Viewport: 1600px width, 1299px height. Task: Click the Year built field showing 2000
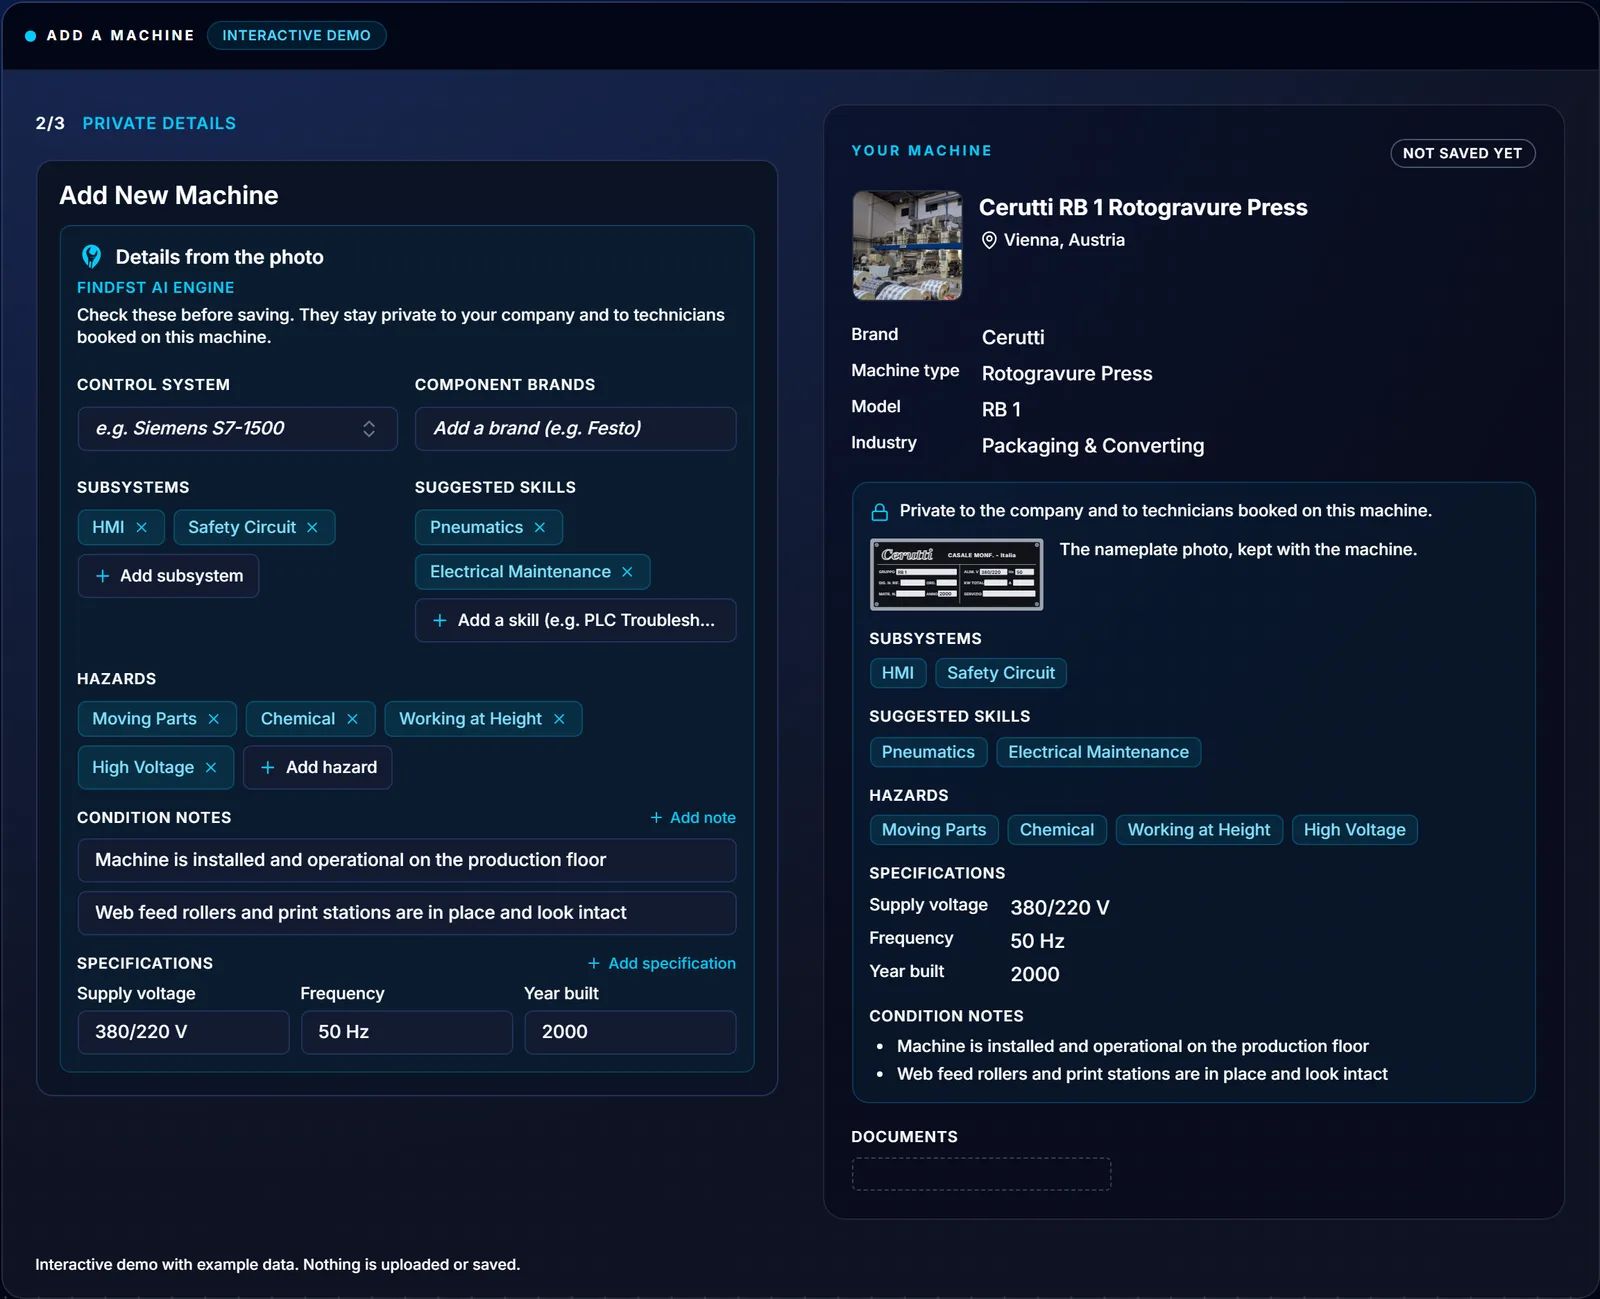click(x=631, y=1032)
